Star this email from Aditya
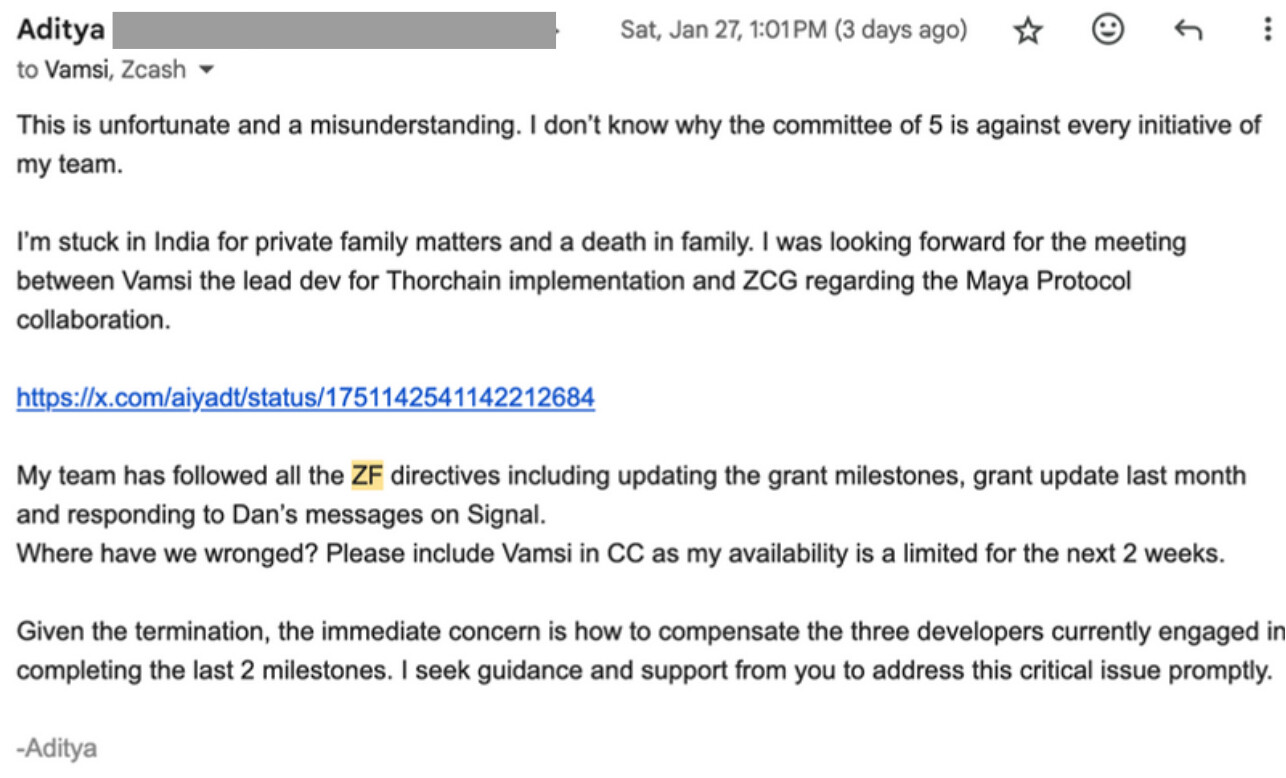This screenshot has width=1286, height=778. coord(1028,31)
